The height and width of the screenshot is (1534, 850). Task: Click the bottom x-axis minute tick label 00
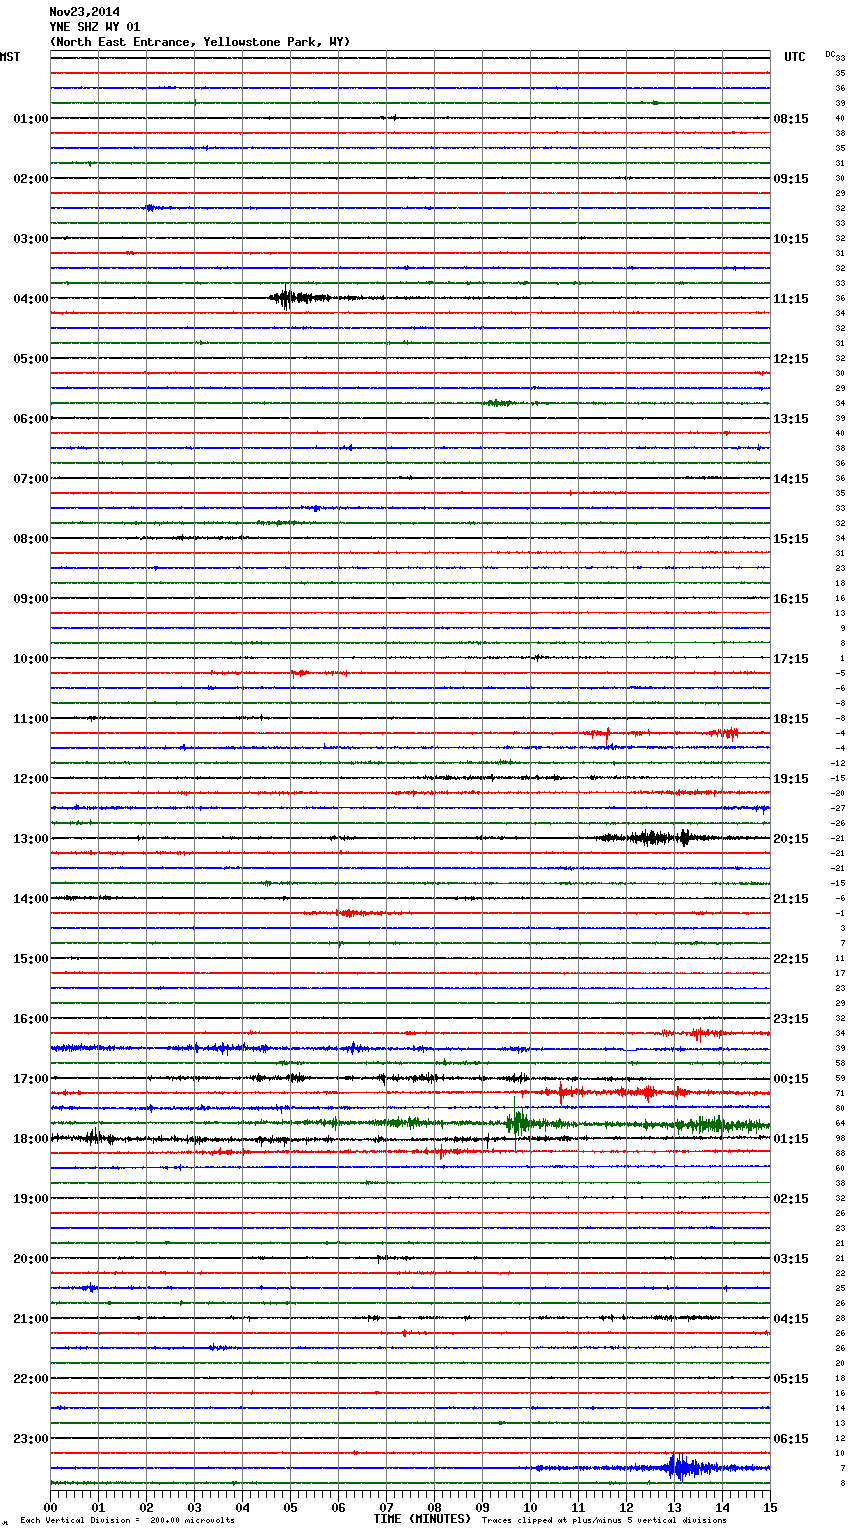pyautogui.click(x=50, y=1507)
